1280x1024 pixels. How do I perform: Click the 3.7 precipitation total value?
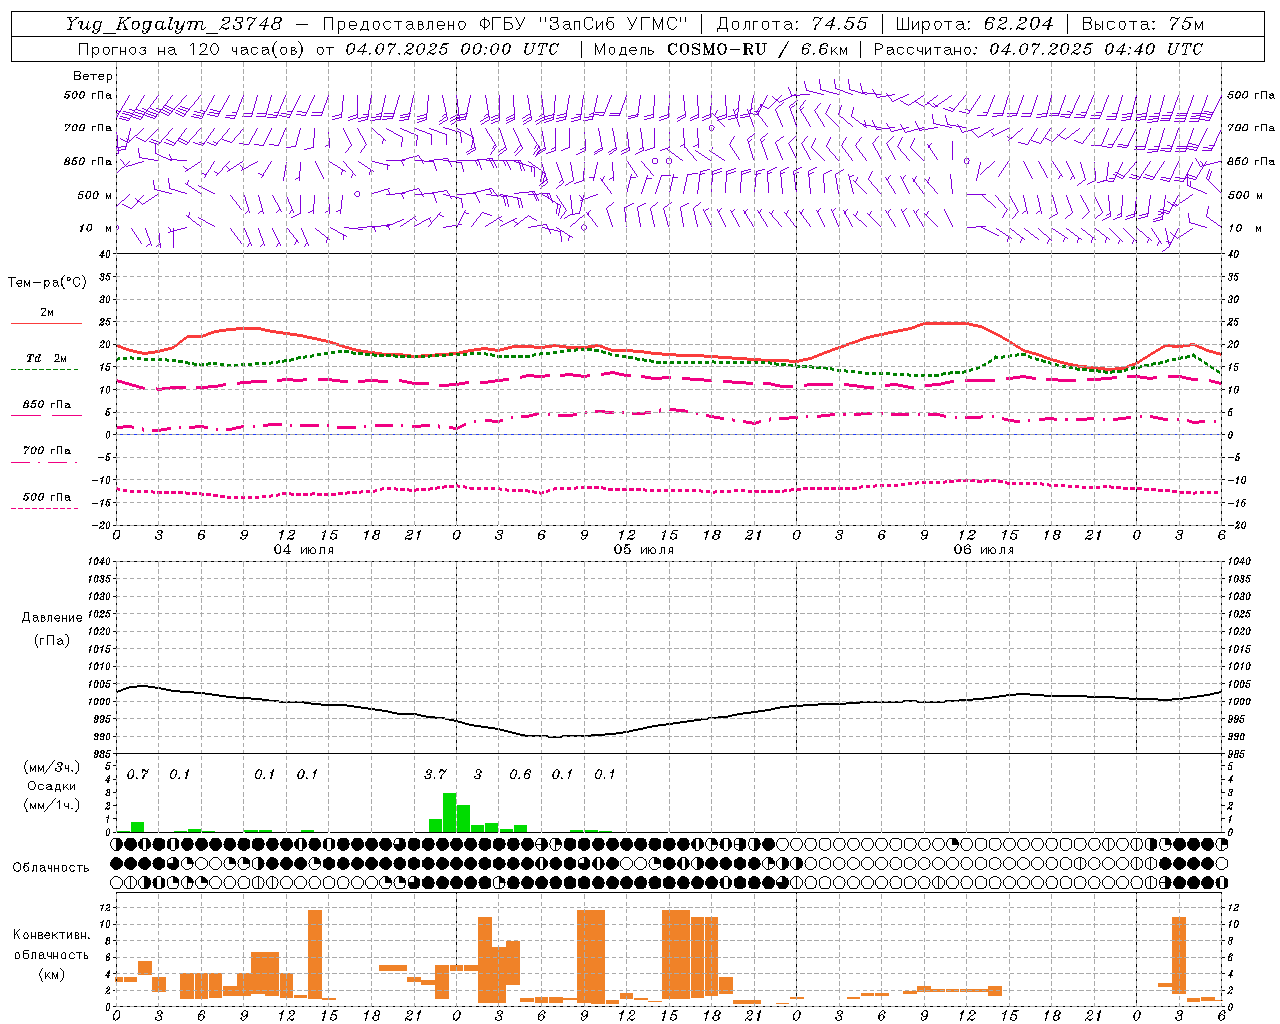(435, 774)
